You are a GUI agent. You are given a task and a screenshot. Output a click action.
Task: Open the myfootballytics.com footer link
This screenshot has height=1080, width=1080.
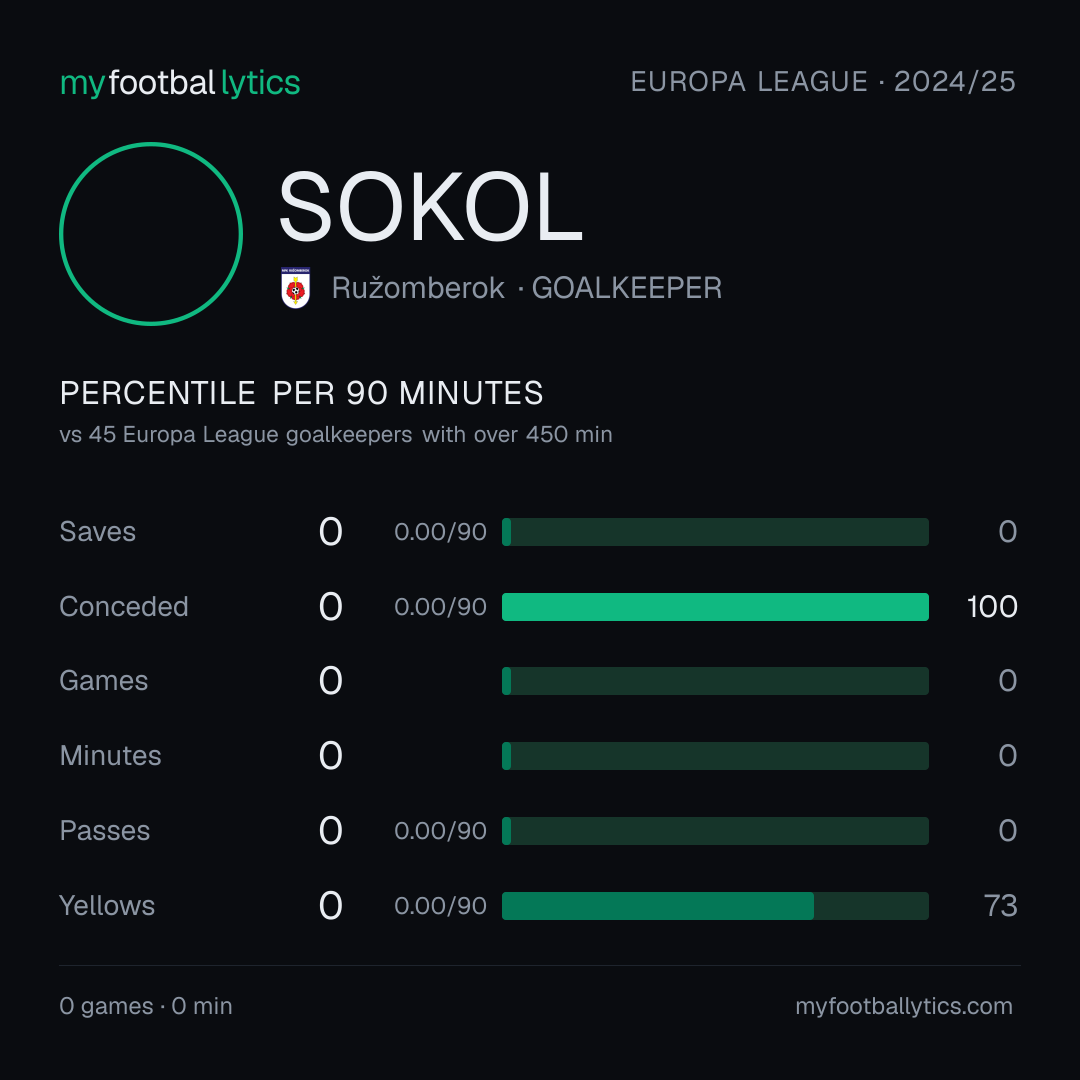pyautogui.click(x=904, y=1006)
